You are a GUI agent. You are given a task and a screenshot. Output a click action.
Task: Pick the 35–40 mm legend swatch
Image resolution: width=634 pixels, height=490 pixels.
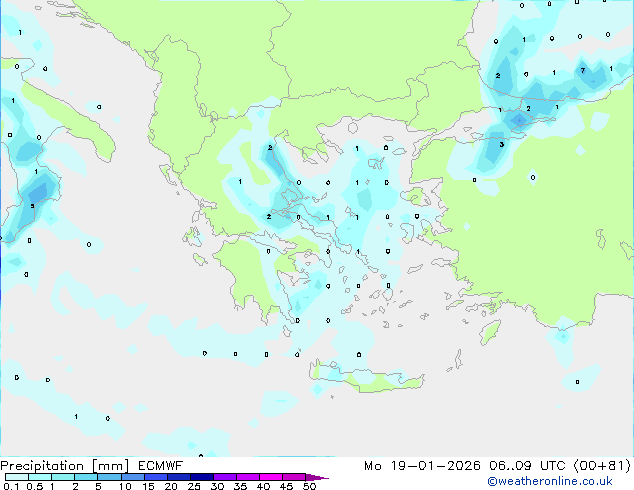click(247, 477)
